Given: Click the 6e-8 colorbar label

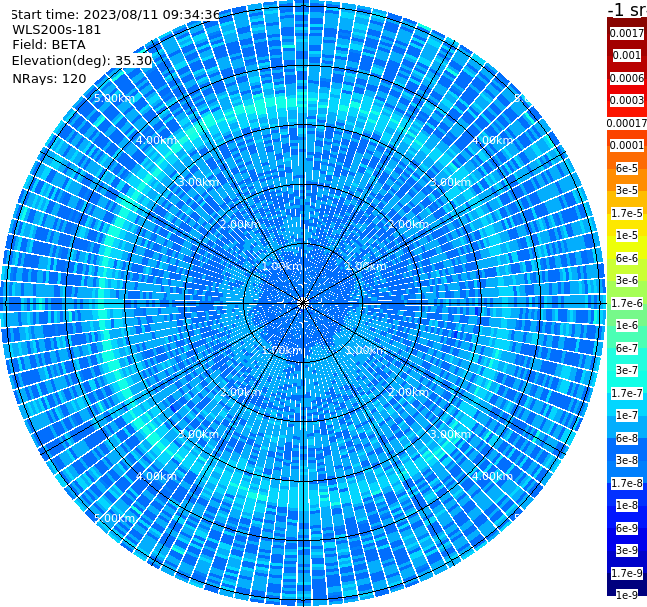Looking at the screenshot, I should tap(627, 438).
